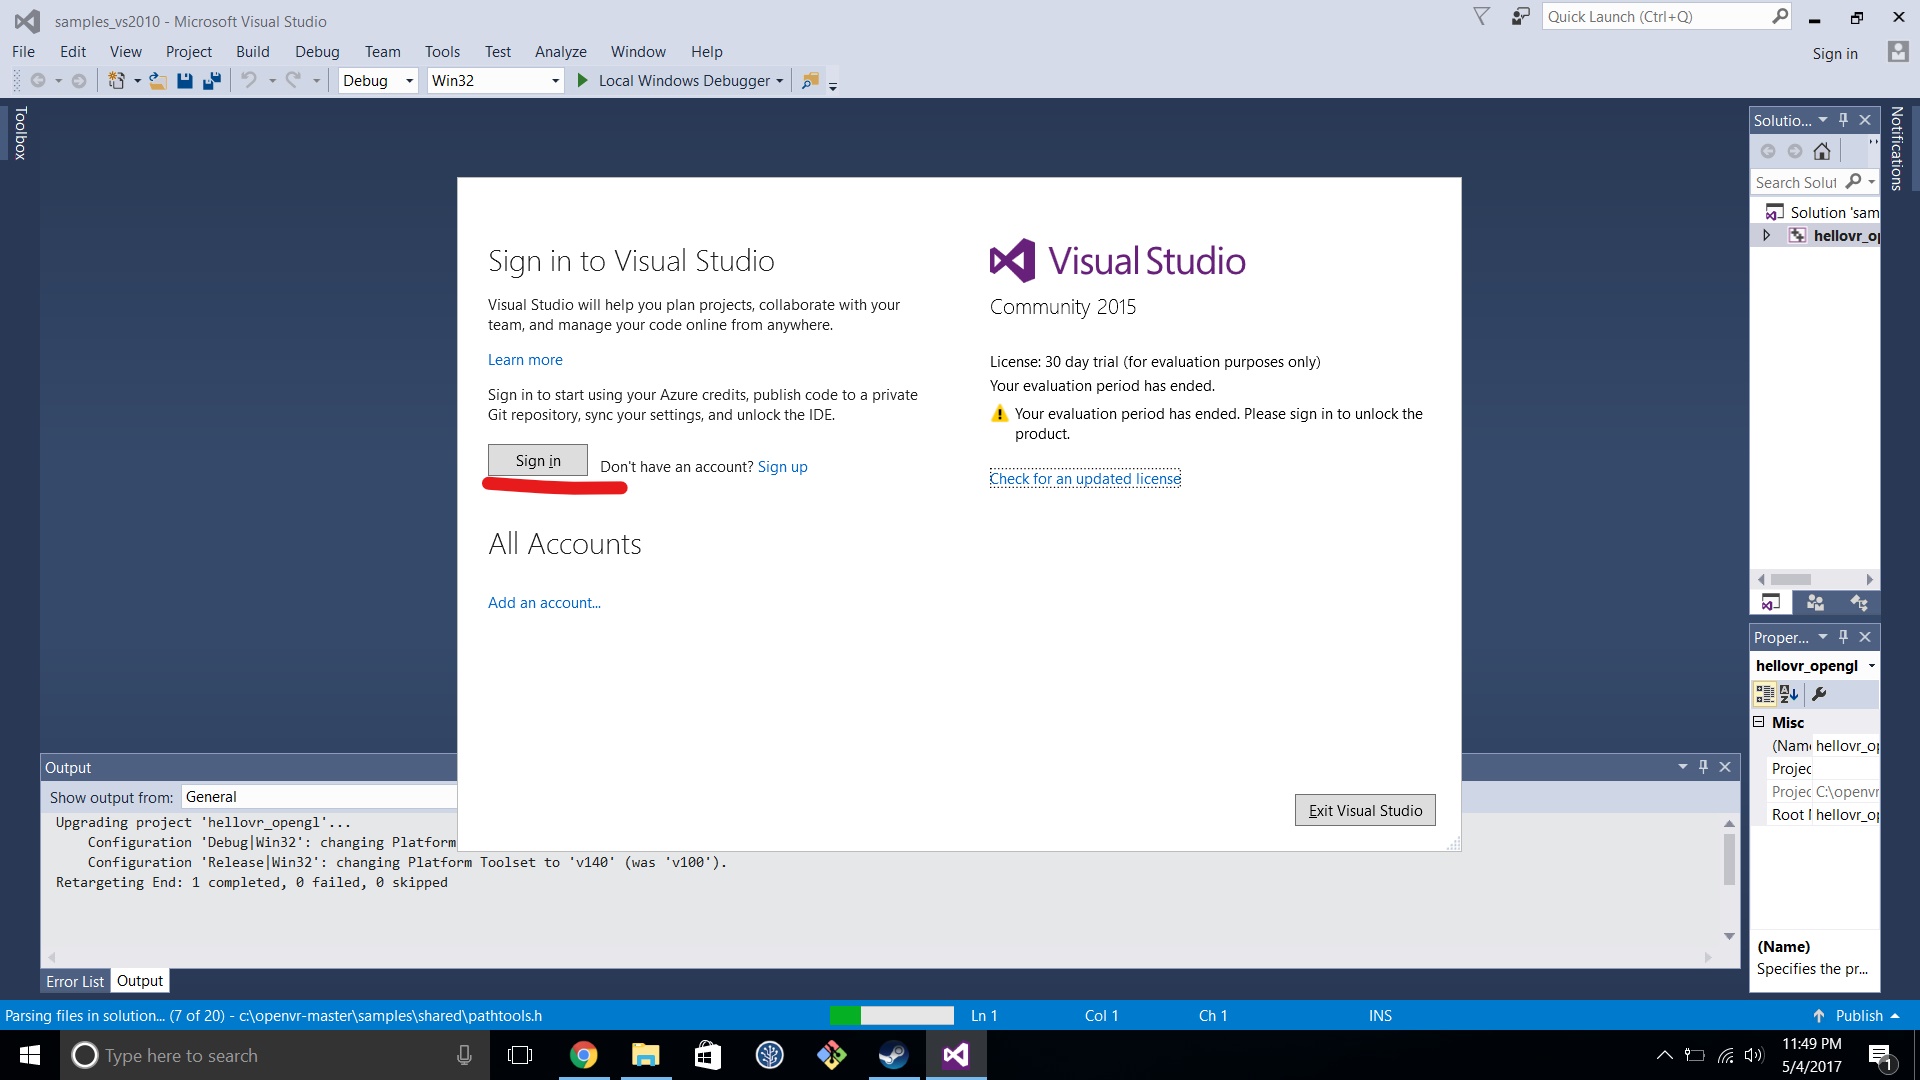Click Check for an updated license link
1920x1080 pixels.
[x=1085, y=479]
